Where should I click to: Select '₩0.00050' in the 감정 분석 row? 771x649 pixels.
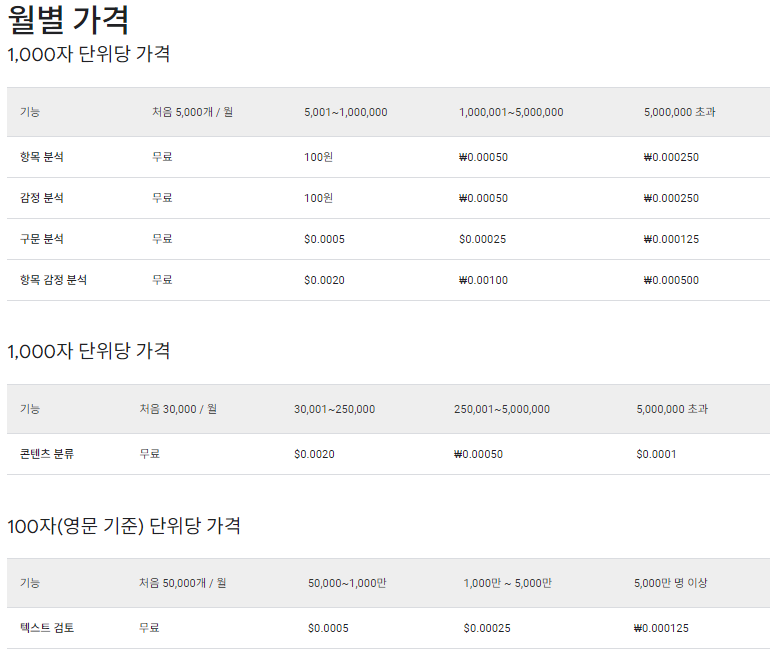coord(483,198)
